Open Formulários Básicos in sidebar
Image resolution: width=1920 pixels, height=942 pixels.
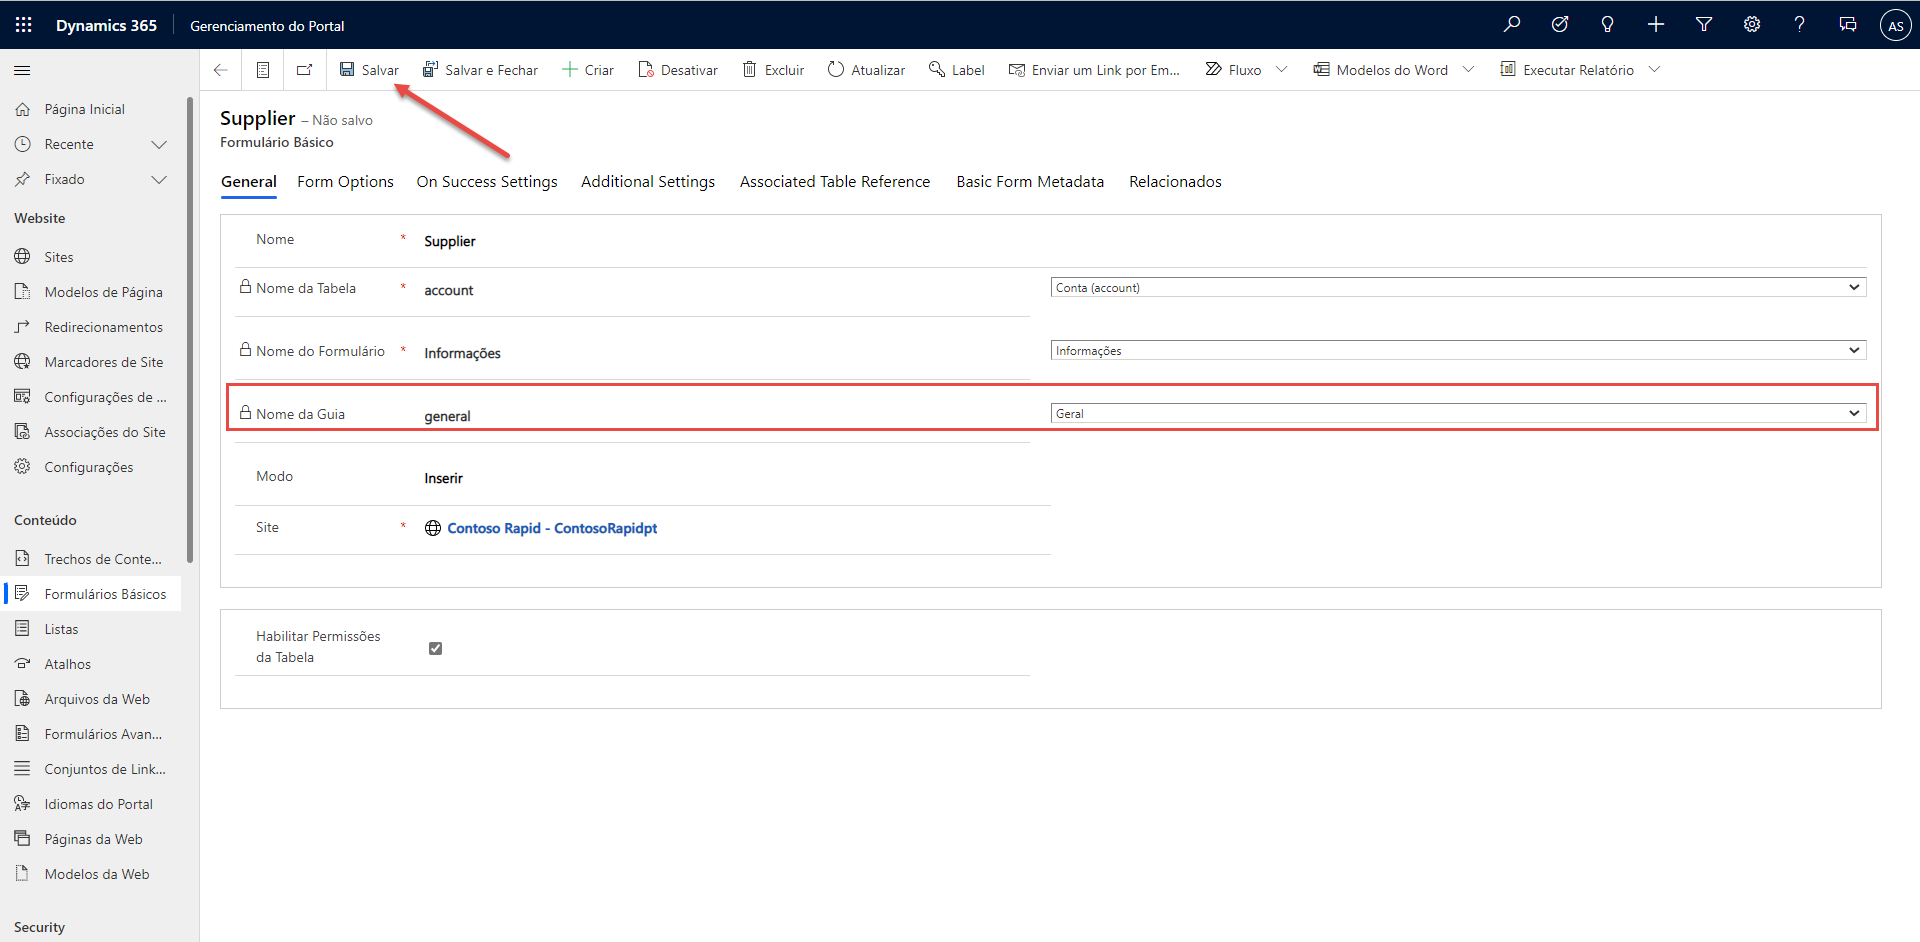point(92,595)
